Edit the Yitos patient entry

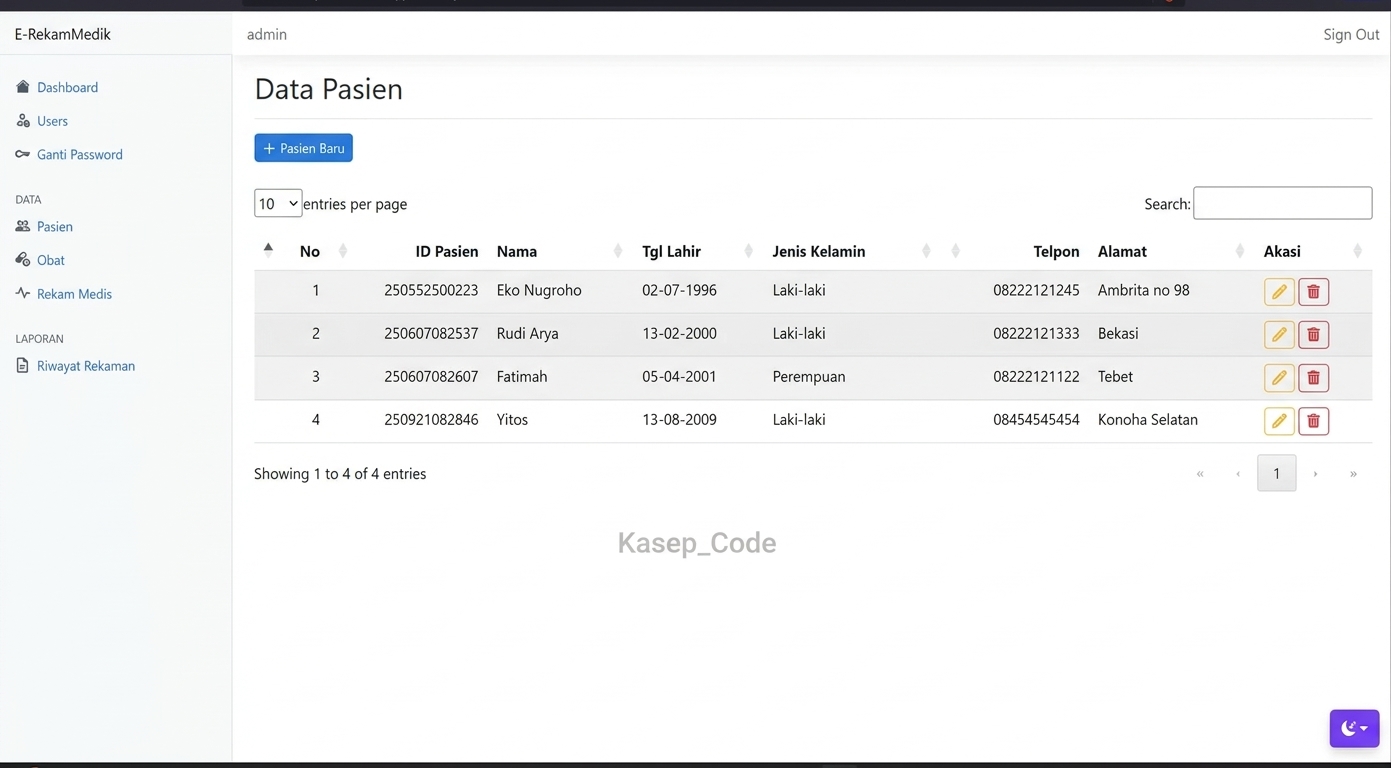coord(1279,420)
